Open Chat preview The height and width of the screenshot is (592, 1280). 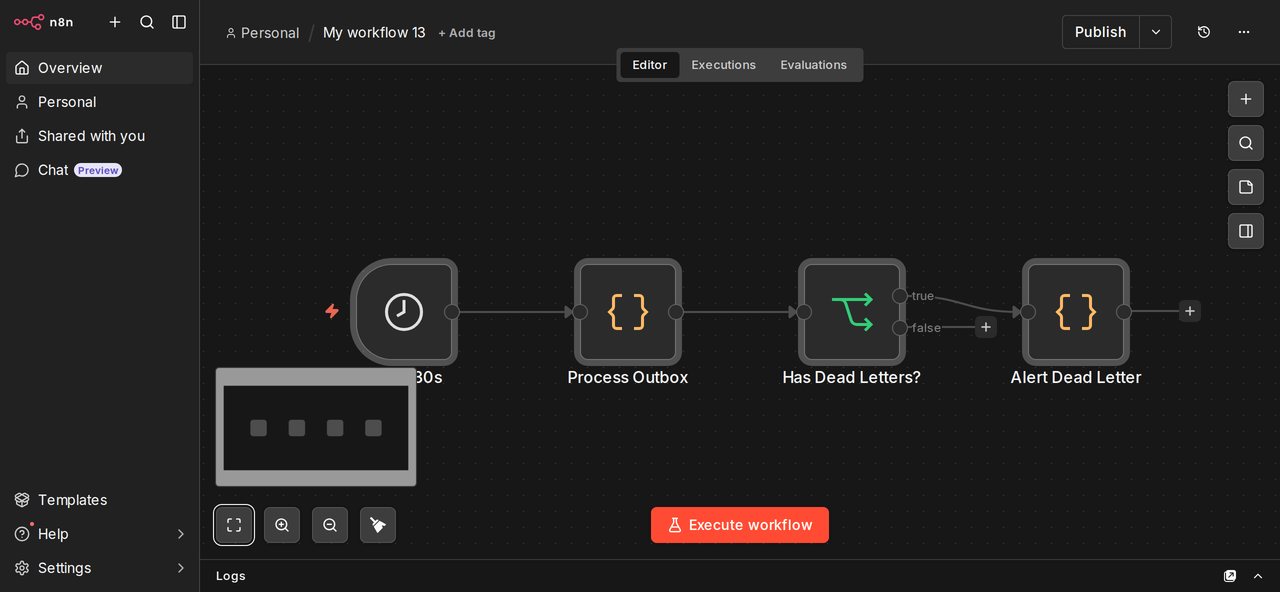coord(99,170)
